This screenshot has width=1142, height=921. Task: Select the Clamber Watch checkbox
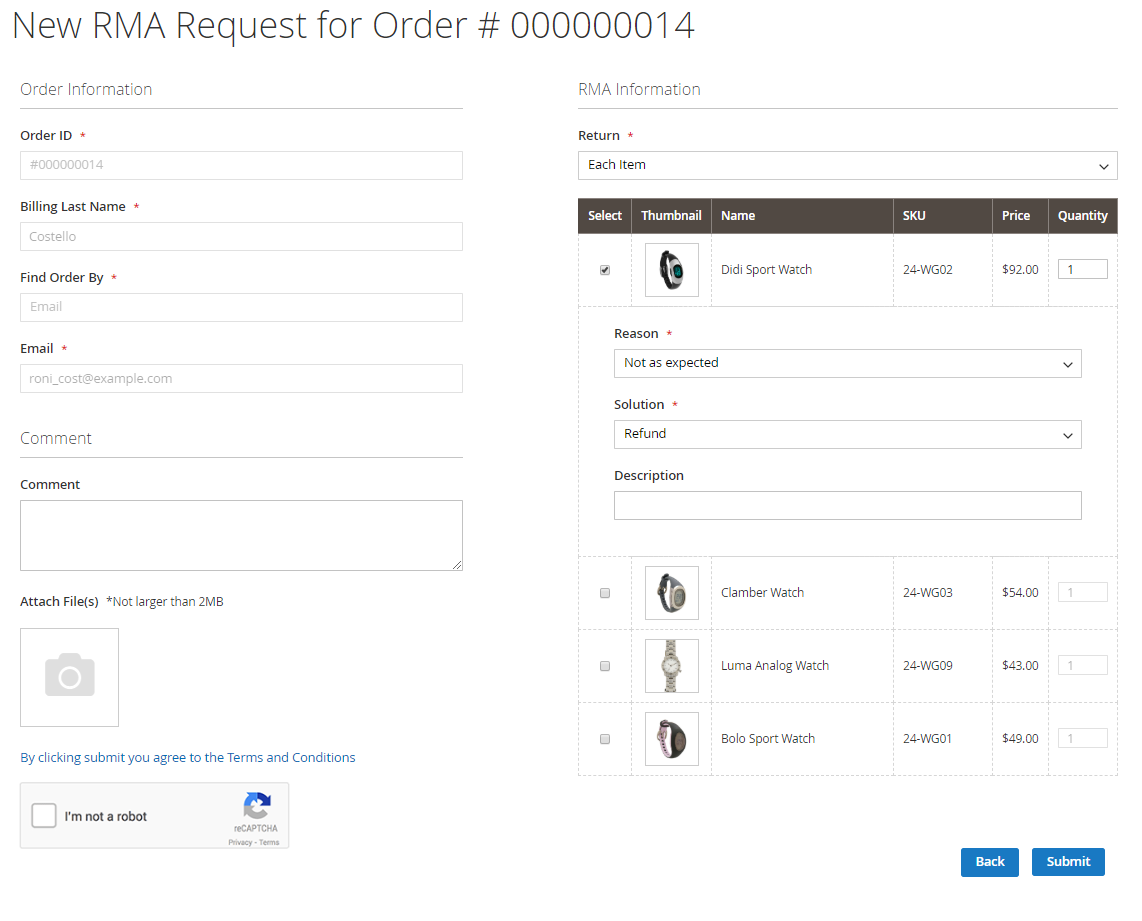click(605, 593)
